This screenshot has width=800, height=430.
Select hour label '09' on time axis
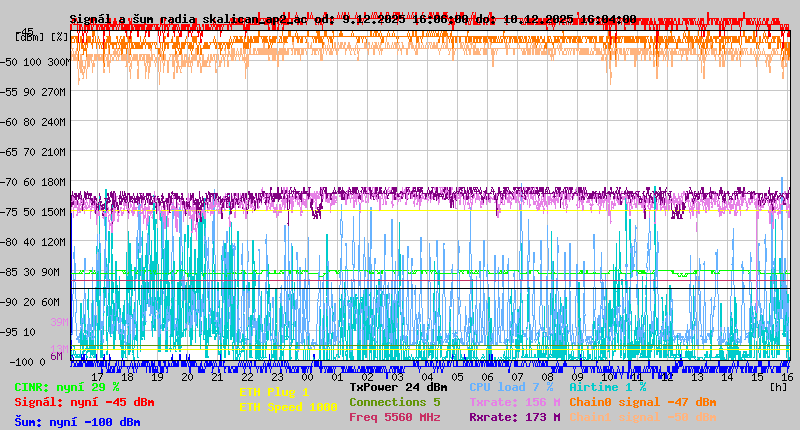(x=577, y=377)
